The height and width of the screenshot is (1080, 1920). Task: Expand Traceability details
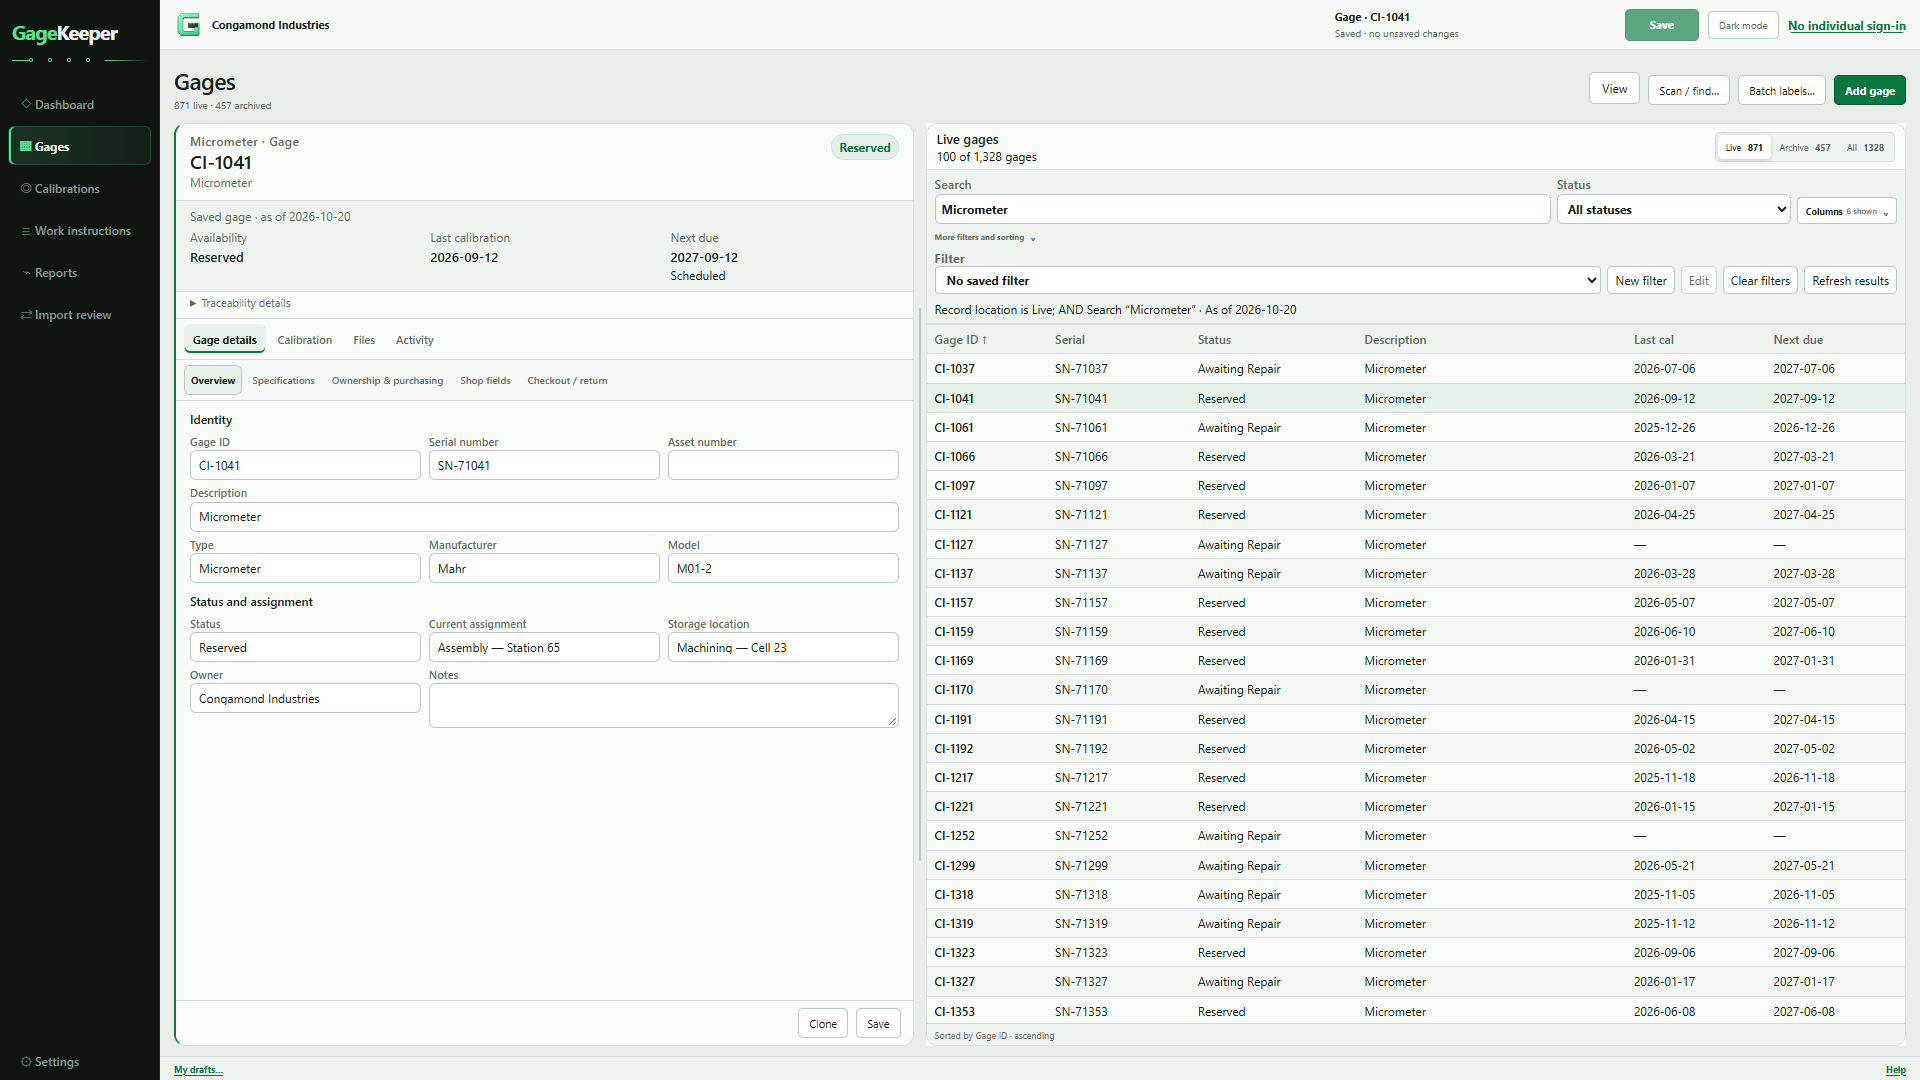[240, 303]
